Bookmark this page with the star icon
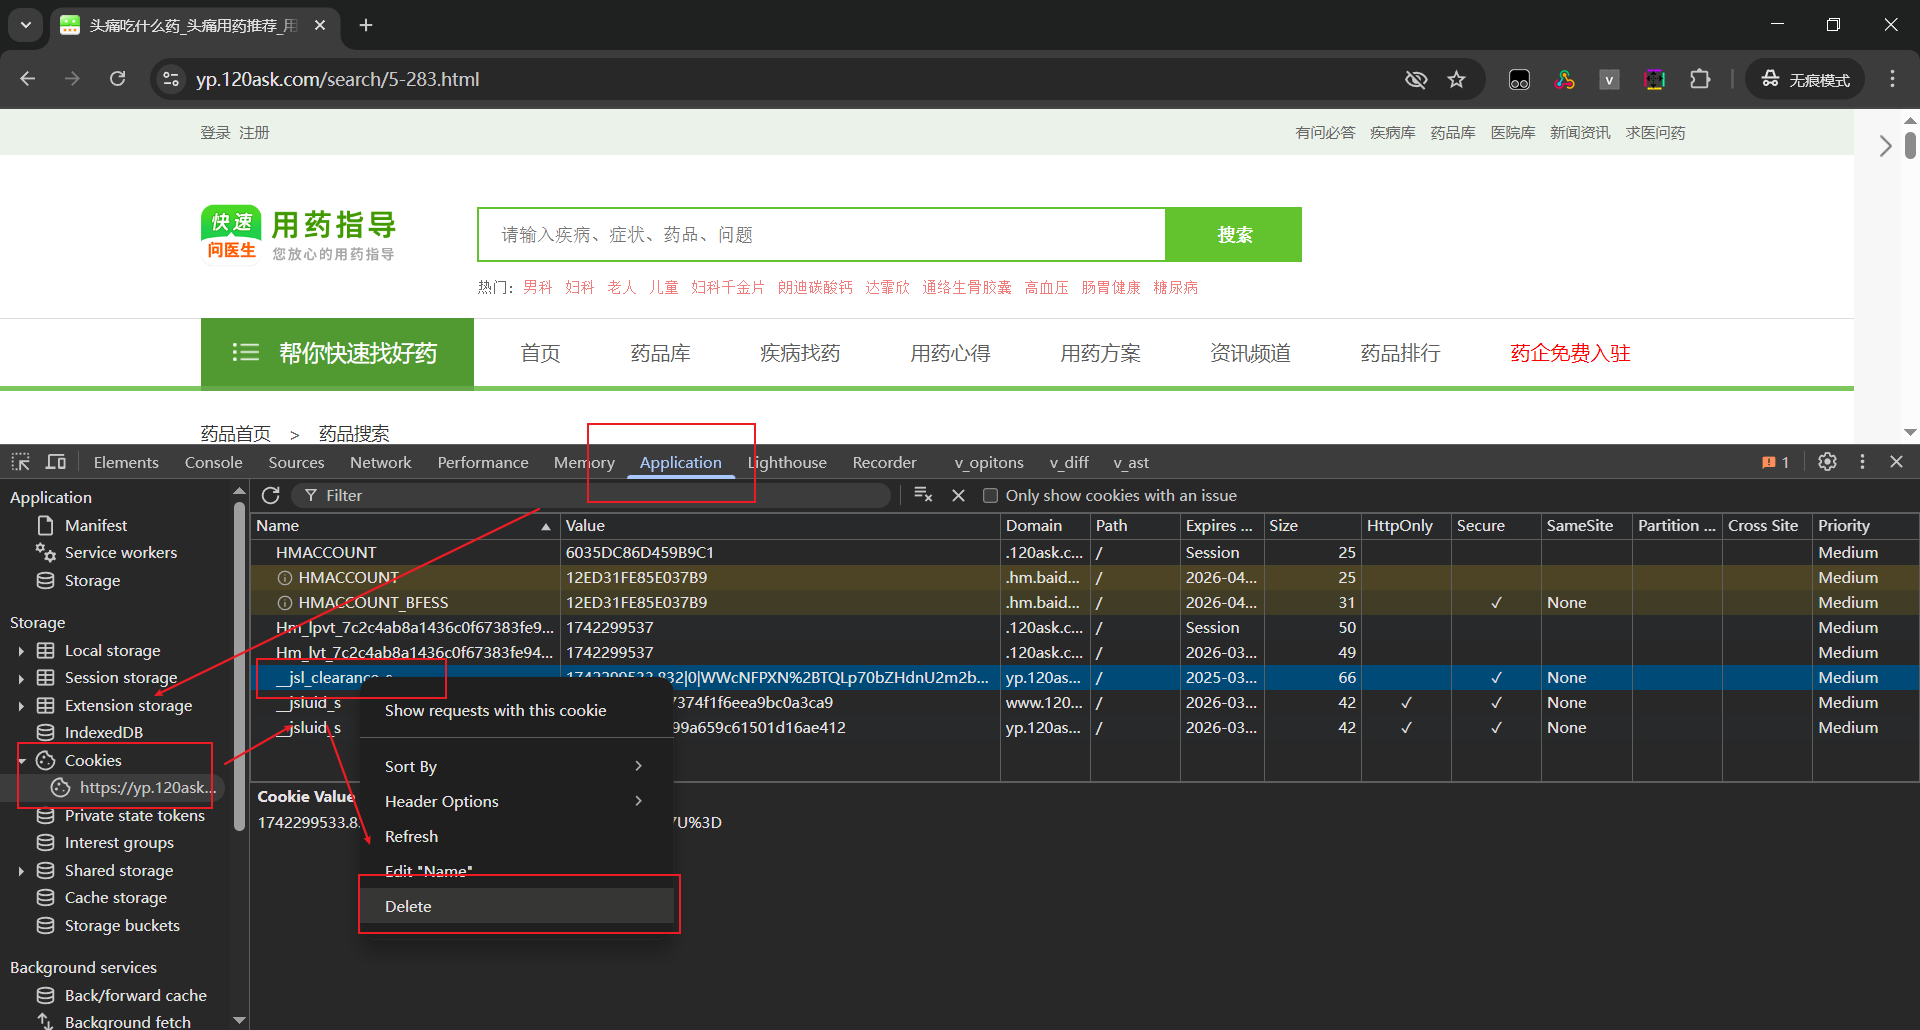1920x1030 pixels. [1456, 79]
